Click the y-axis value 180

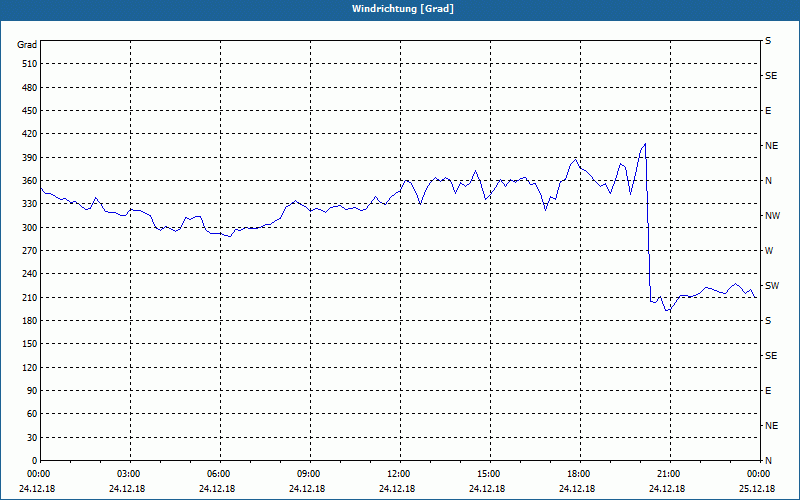[x=30, y=321]
